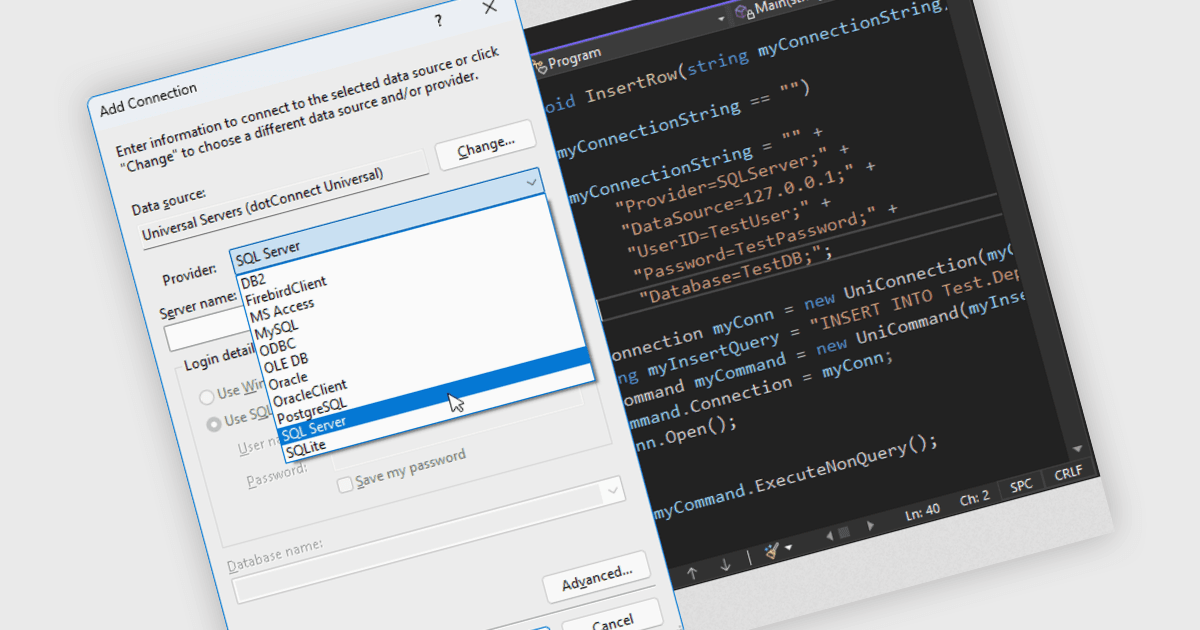Close the Add Connection dialog
The height and width of the screenshot is (630, 1200).
489,8
